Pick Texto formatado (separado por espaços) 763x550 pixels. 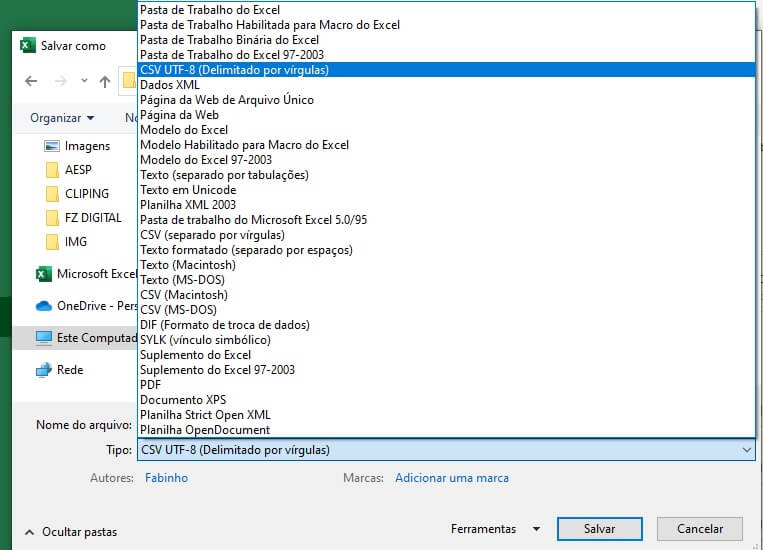(x=446, y=250)
